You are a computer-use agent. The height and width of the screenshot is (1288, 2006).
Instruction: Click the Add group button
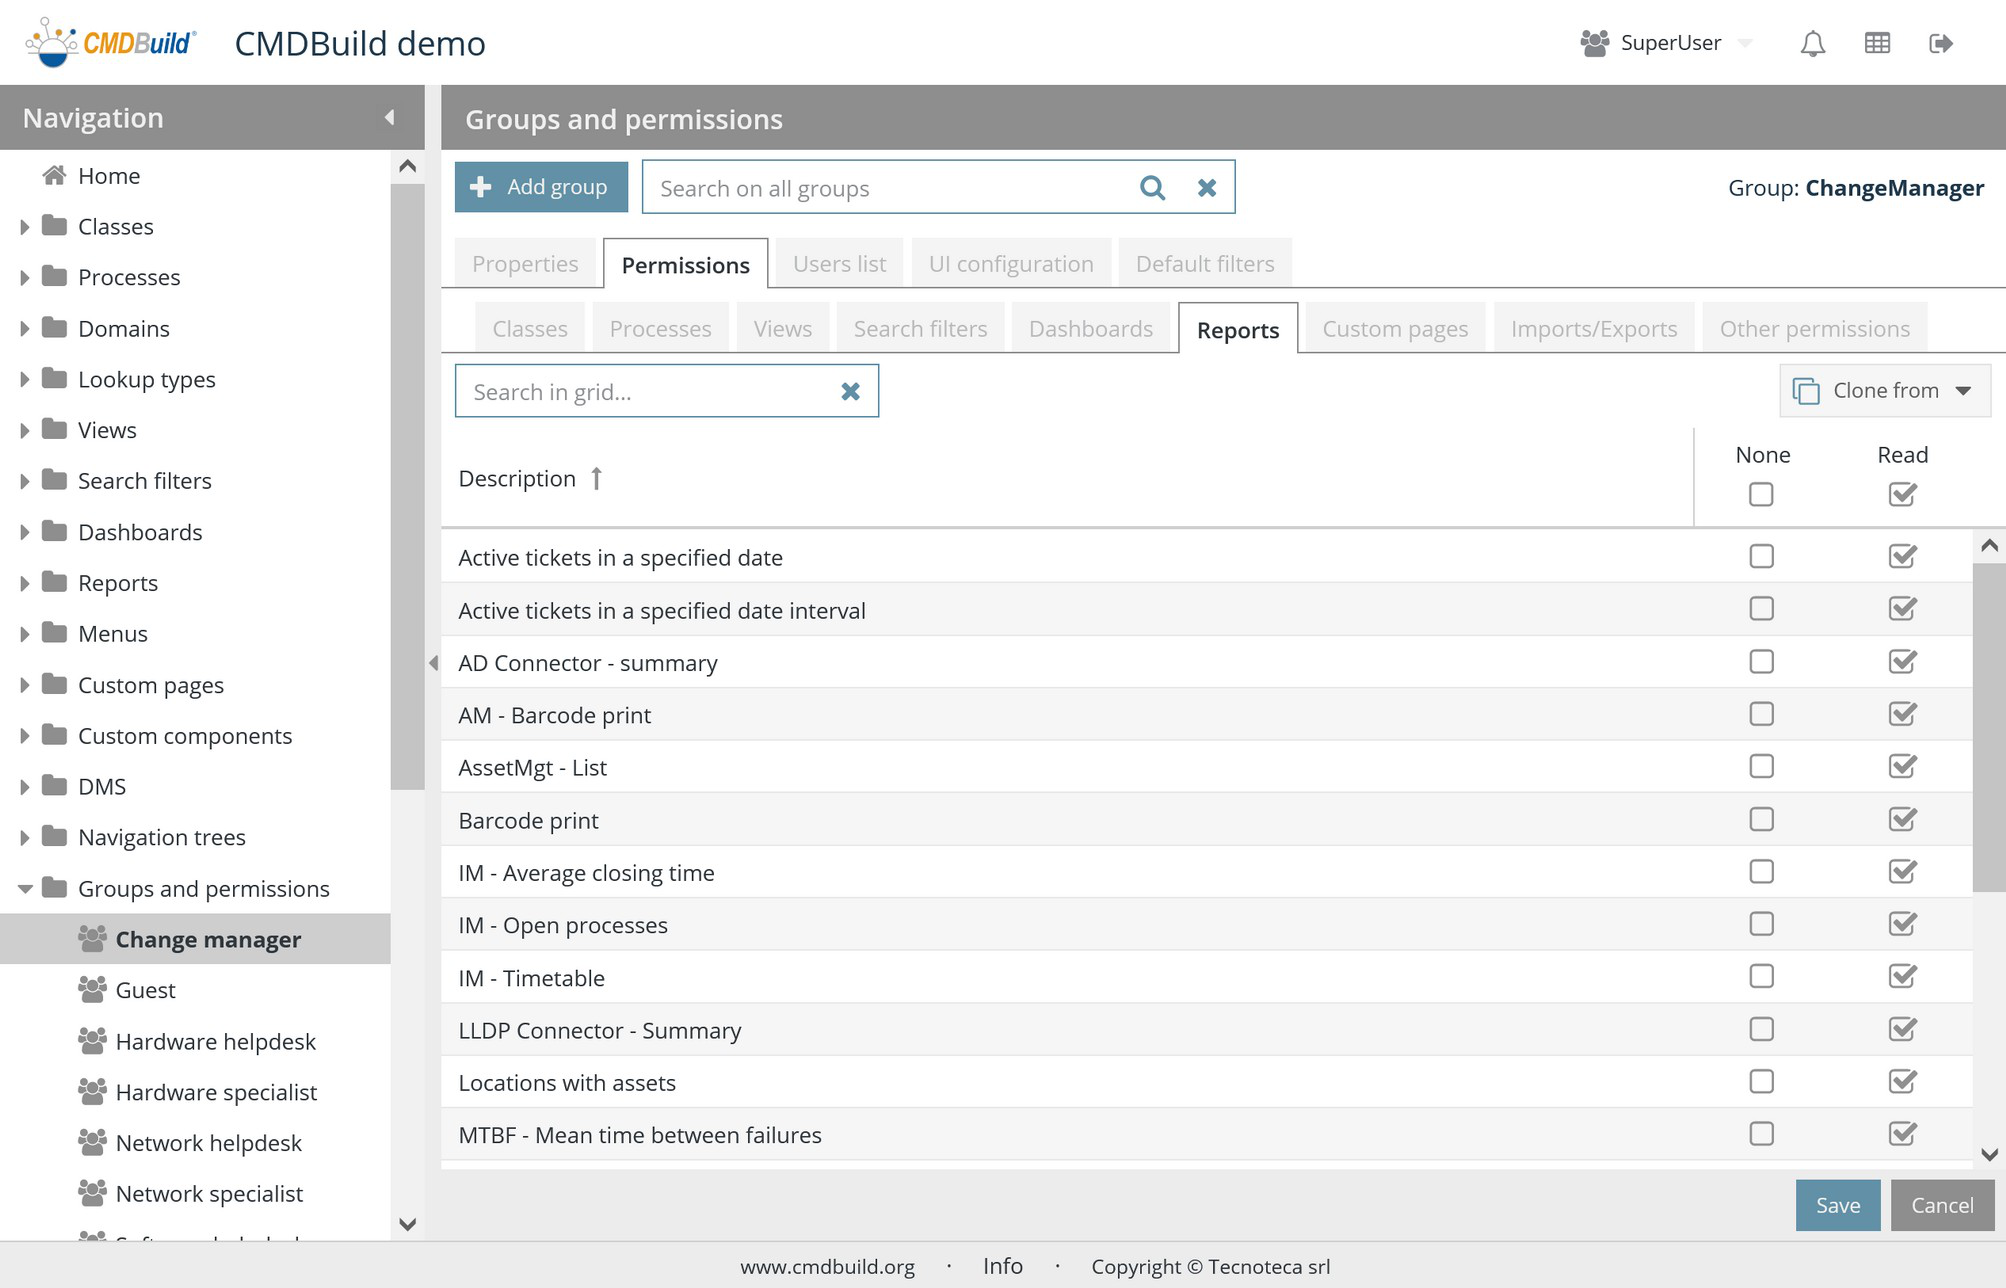pyautogui.click(x=541, y=187)
